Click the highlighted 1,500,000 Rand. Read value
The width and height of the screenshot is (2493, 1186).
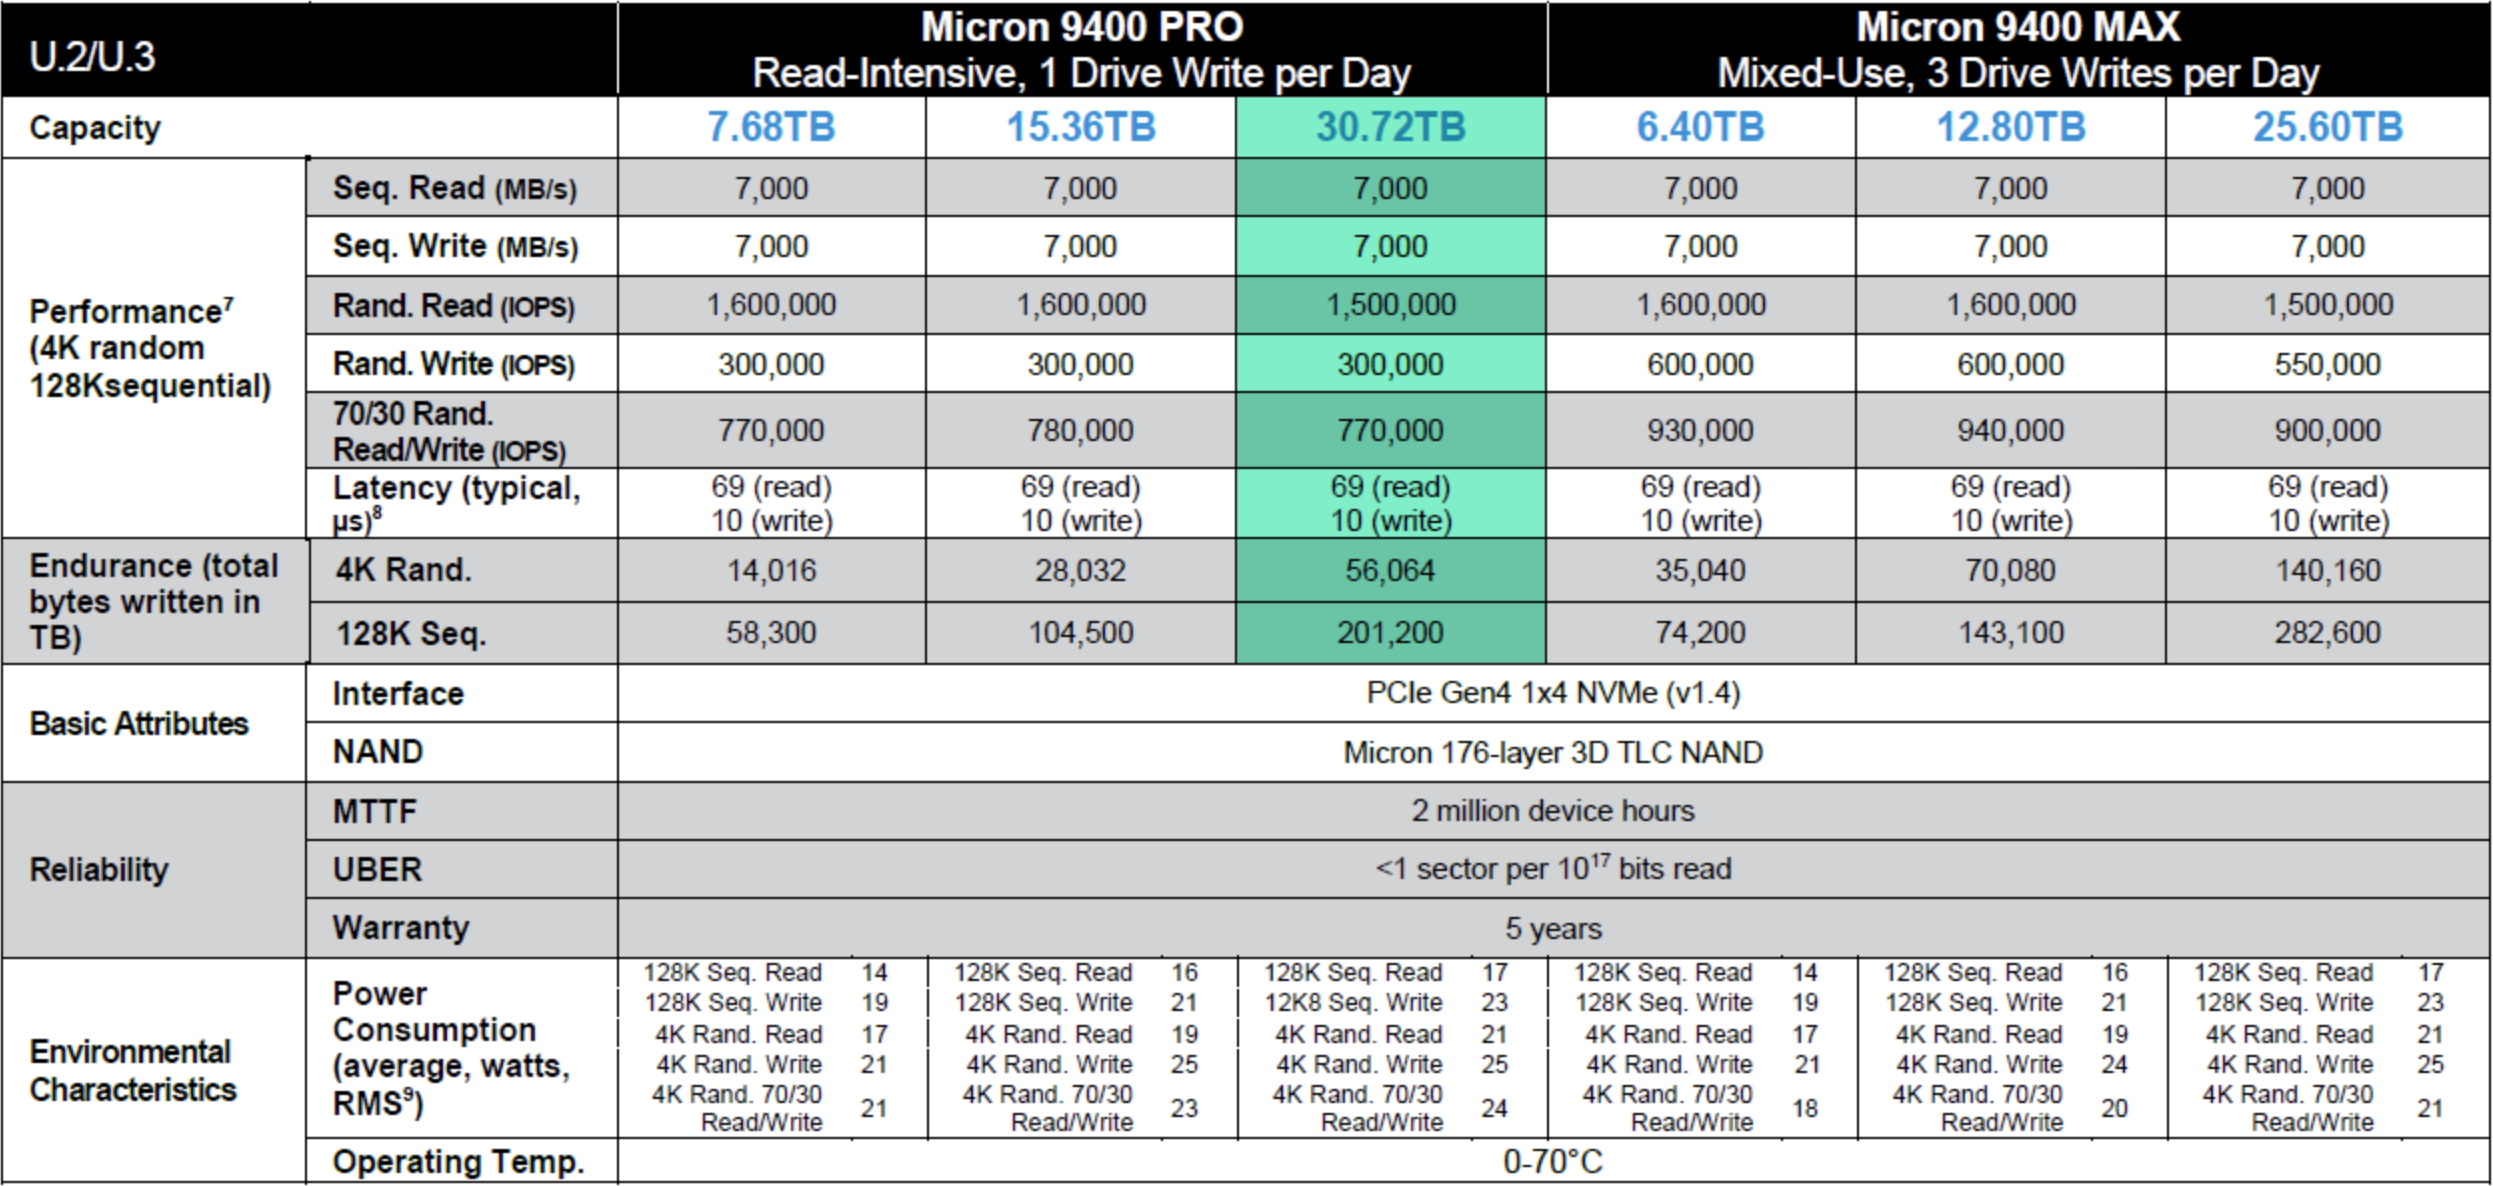pyautogui.click(x=1390, y=304)
